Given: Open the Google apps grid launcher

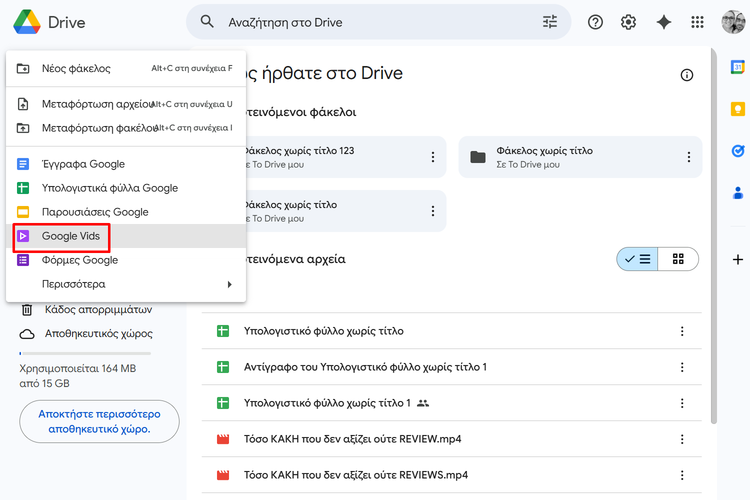Looking at the screenshot, I should tap(698, 22).
